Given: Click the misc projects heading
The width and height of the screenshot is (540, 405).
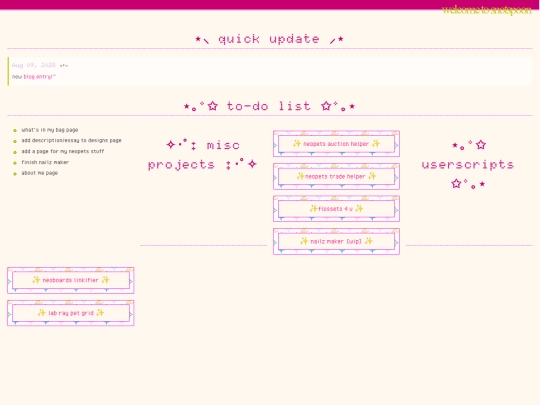Looking at the screenshot, I should 202,155.
